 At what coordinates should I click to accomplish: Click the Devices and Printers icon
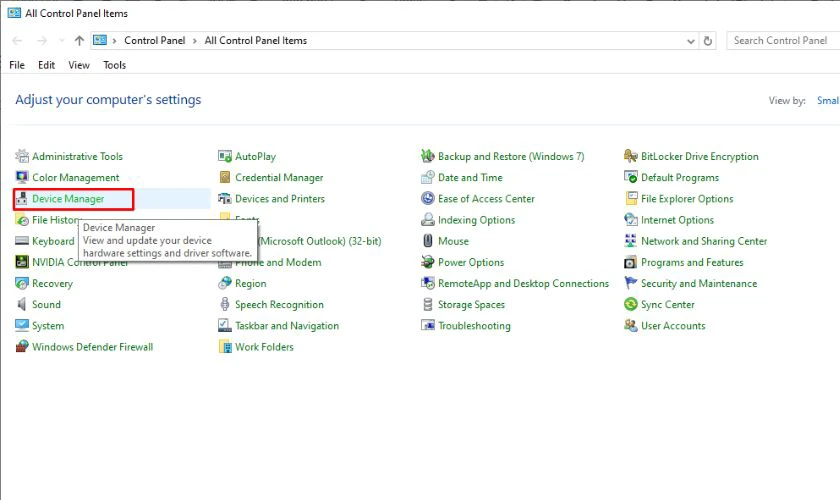click(x=225, y=199)
